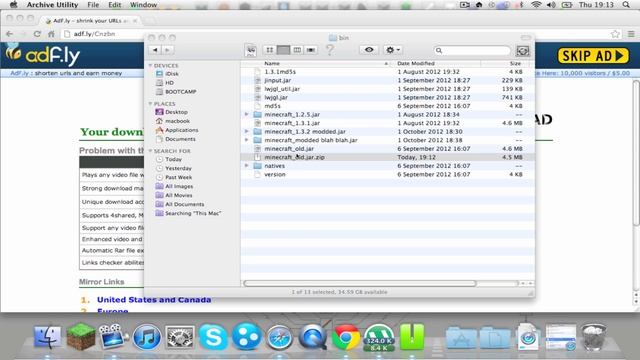Open Google Chrome from the Dock

(x=346, y=338)
